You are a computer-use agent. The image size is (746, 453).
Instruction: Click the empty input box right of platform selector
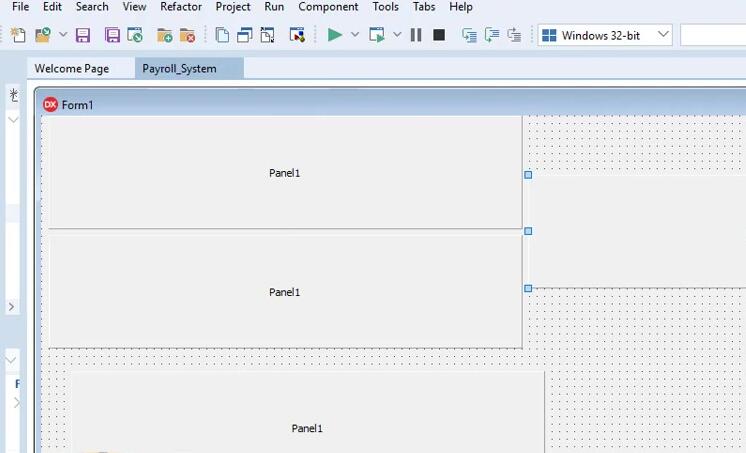pos(713,35)
